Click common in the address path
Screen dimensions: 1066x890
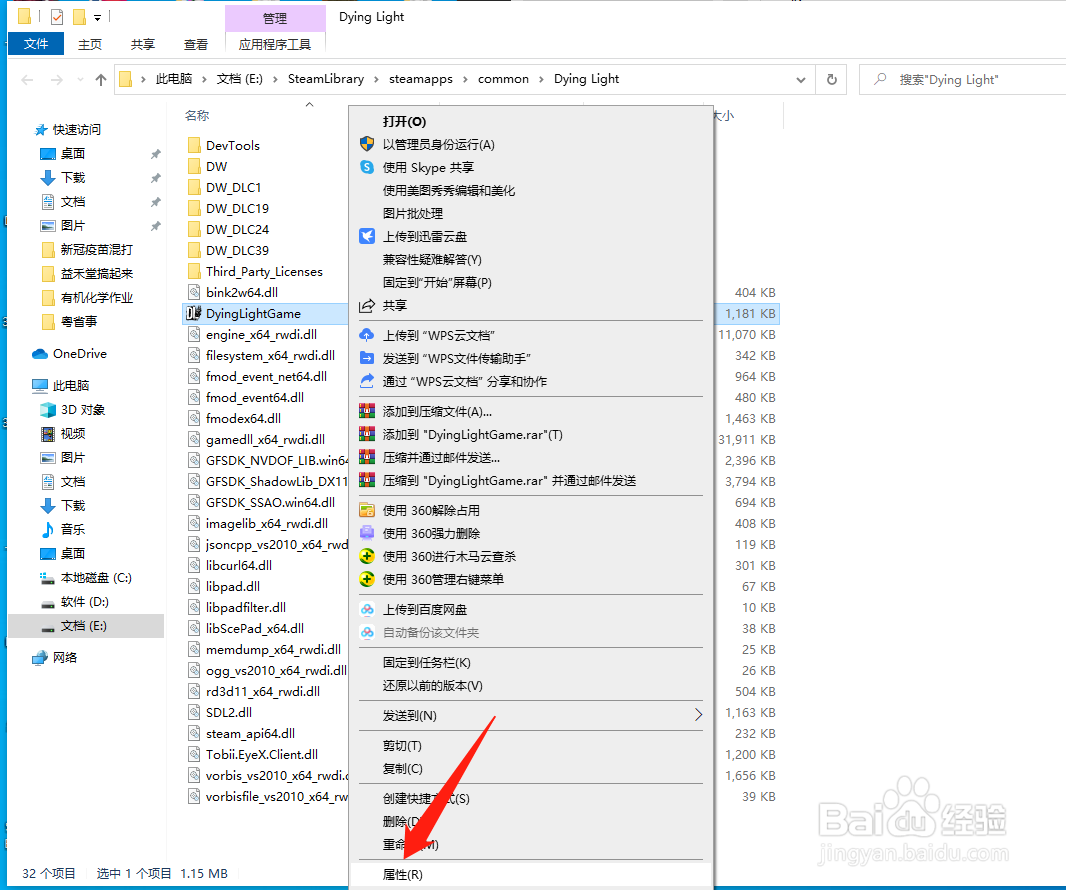point(503,79)
